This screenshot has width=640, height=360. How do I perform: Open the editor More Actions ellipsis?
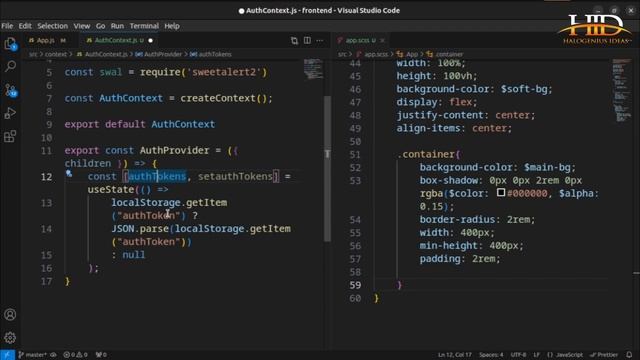coord(320,40)
